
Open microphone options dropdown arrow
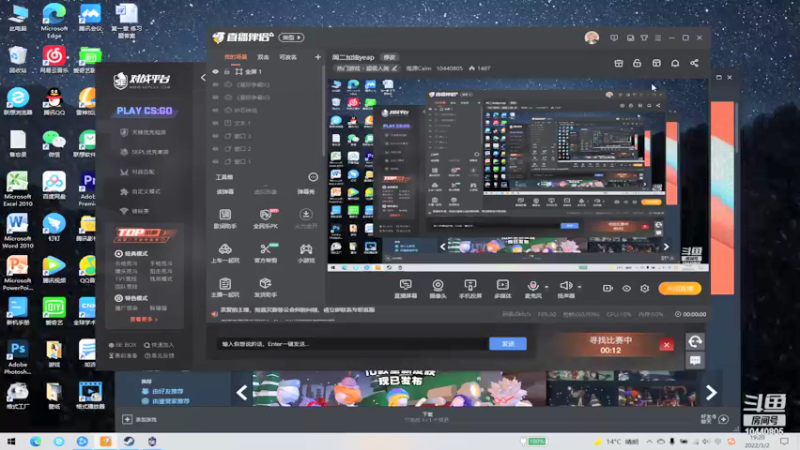546,287
